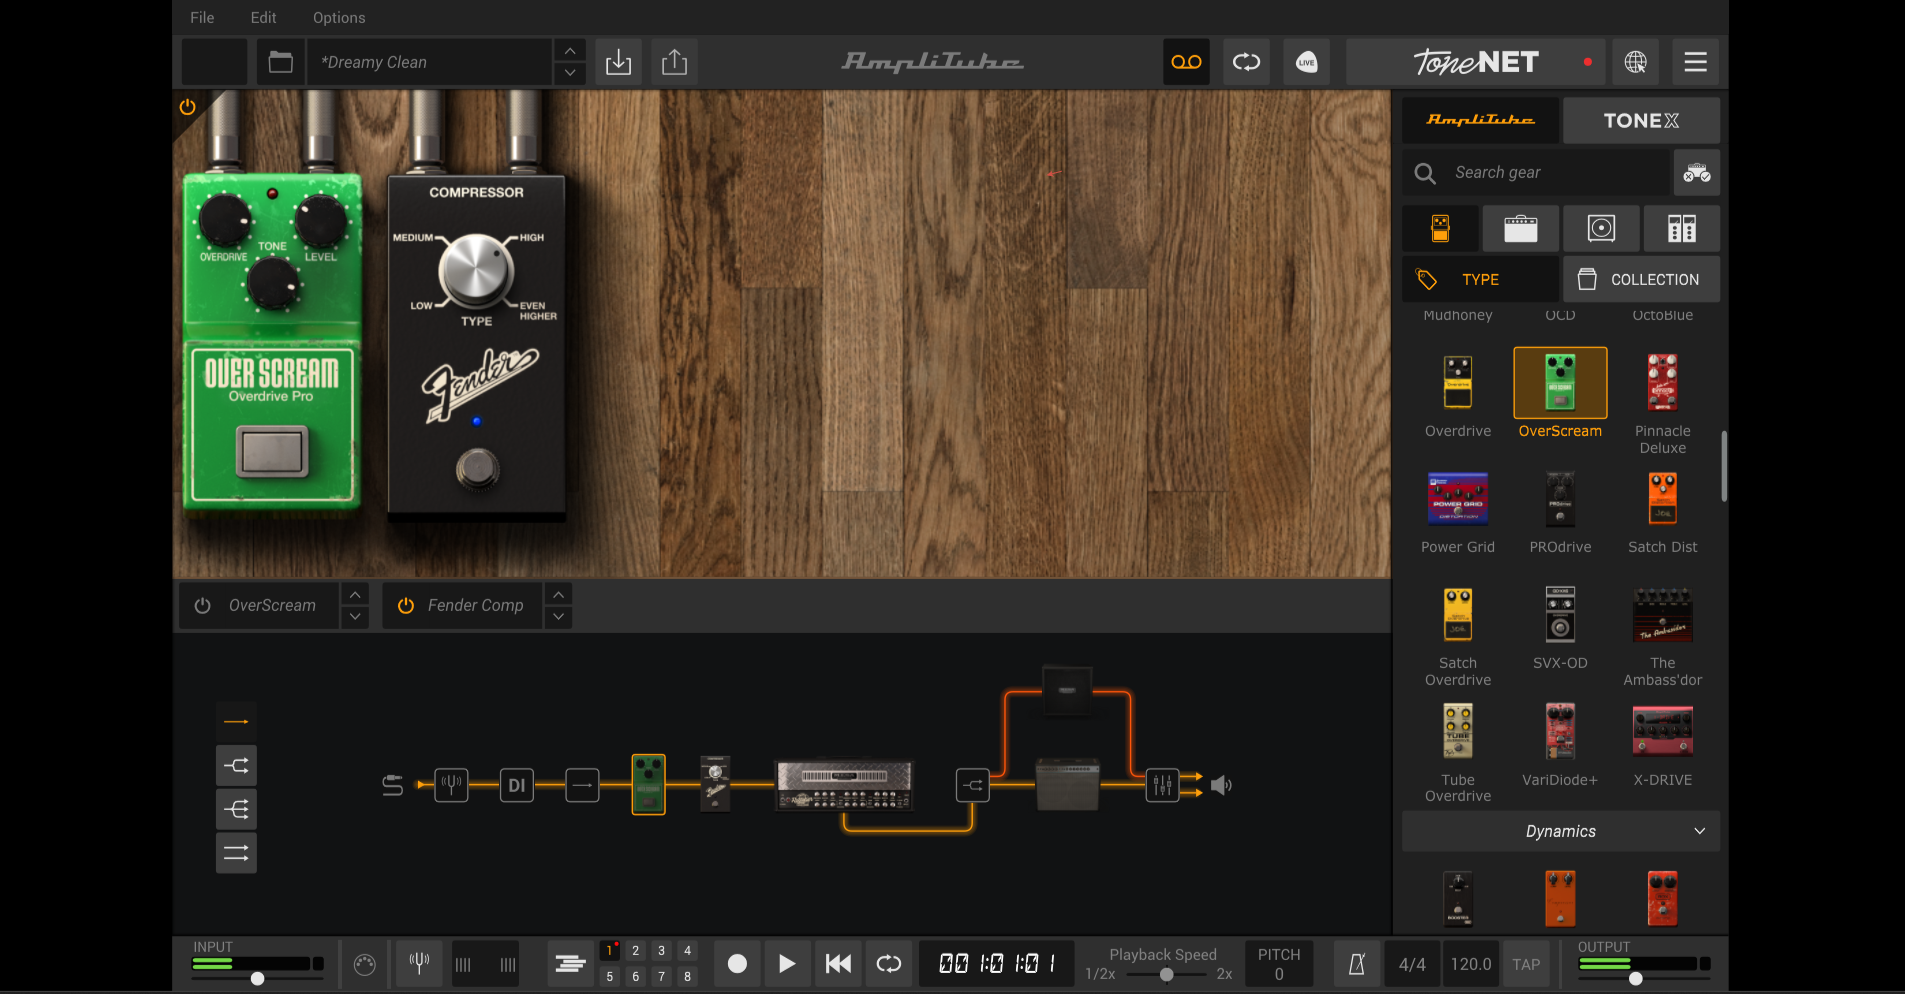Toggle the stomp view power icon
This screenshot has width=1905, height=994.
(187, 107)
